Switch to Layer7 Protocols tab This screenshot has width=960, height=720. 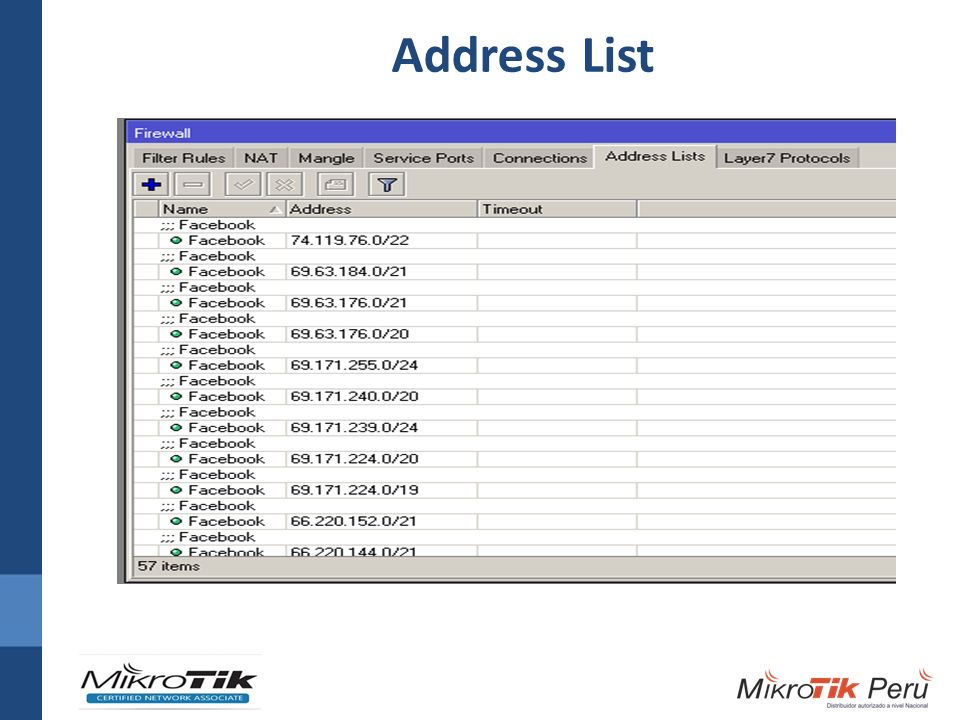coord(787,158)
